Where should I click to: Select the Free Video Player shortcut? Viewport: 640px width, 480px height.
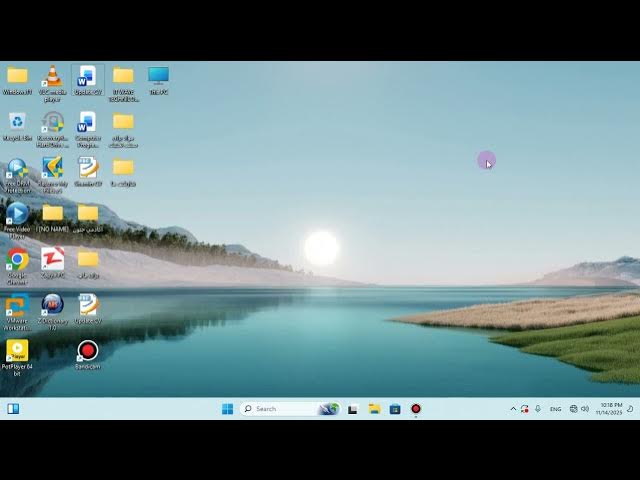17,220
